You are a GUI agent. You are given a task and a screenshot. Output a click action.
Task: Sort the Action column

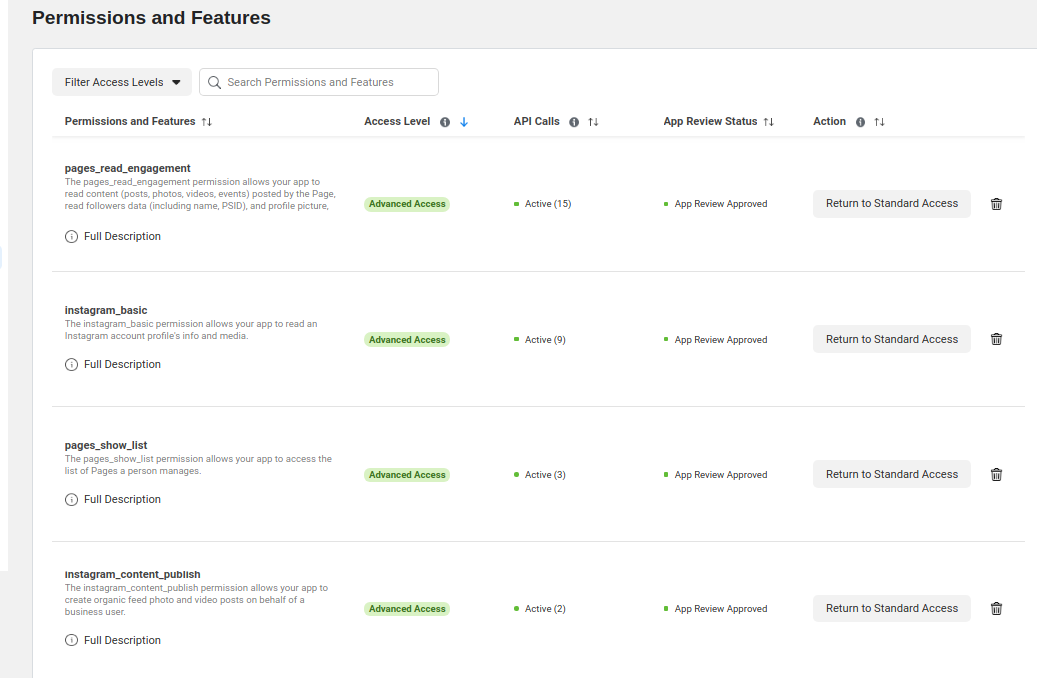pos(879,122)
